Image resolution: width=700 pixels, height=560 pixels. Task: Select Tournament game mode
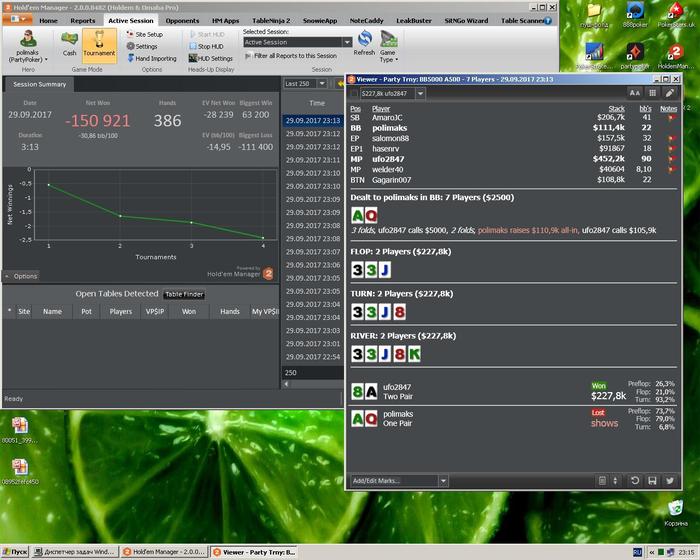tap(99, 46)
